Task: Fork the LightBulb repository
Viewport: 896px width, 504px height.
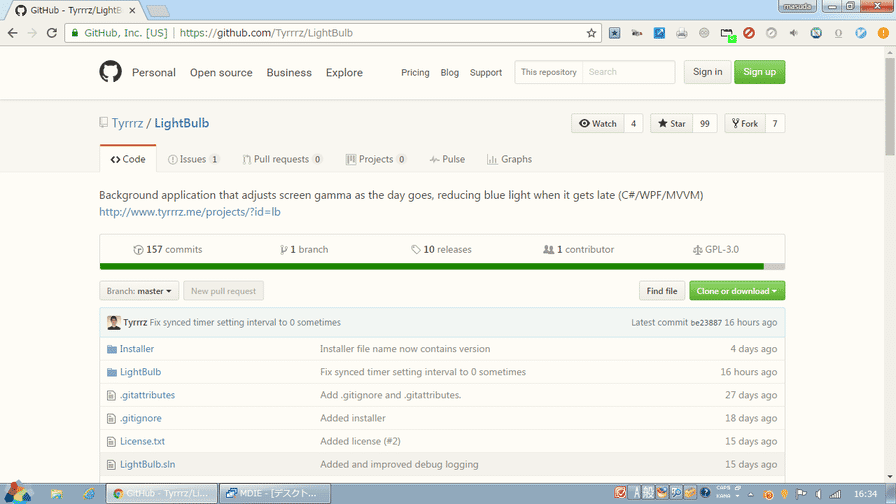Action: pos(745,123)
